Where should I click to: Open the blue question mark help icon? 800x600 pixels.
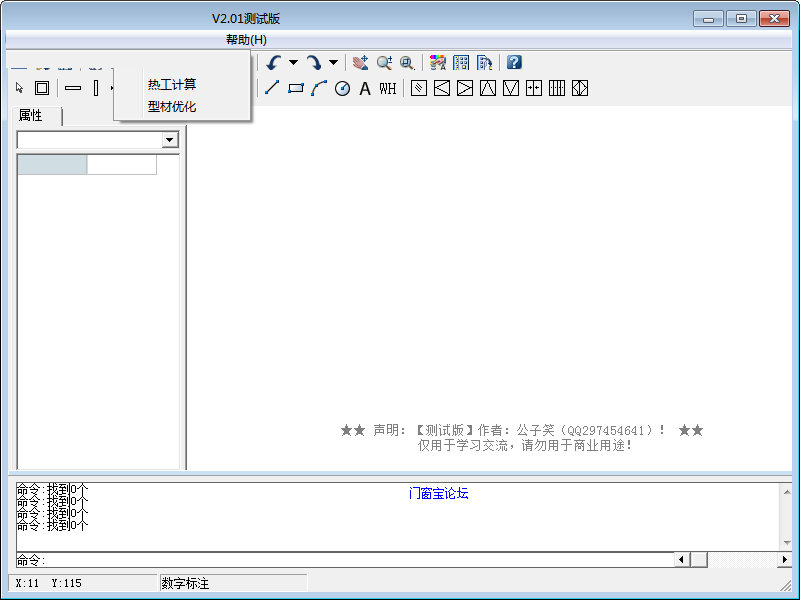(514, 62)
